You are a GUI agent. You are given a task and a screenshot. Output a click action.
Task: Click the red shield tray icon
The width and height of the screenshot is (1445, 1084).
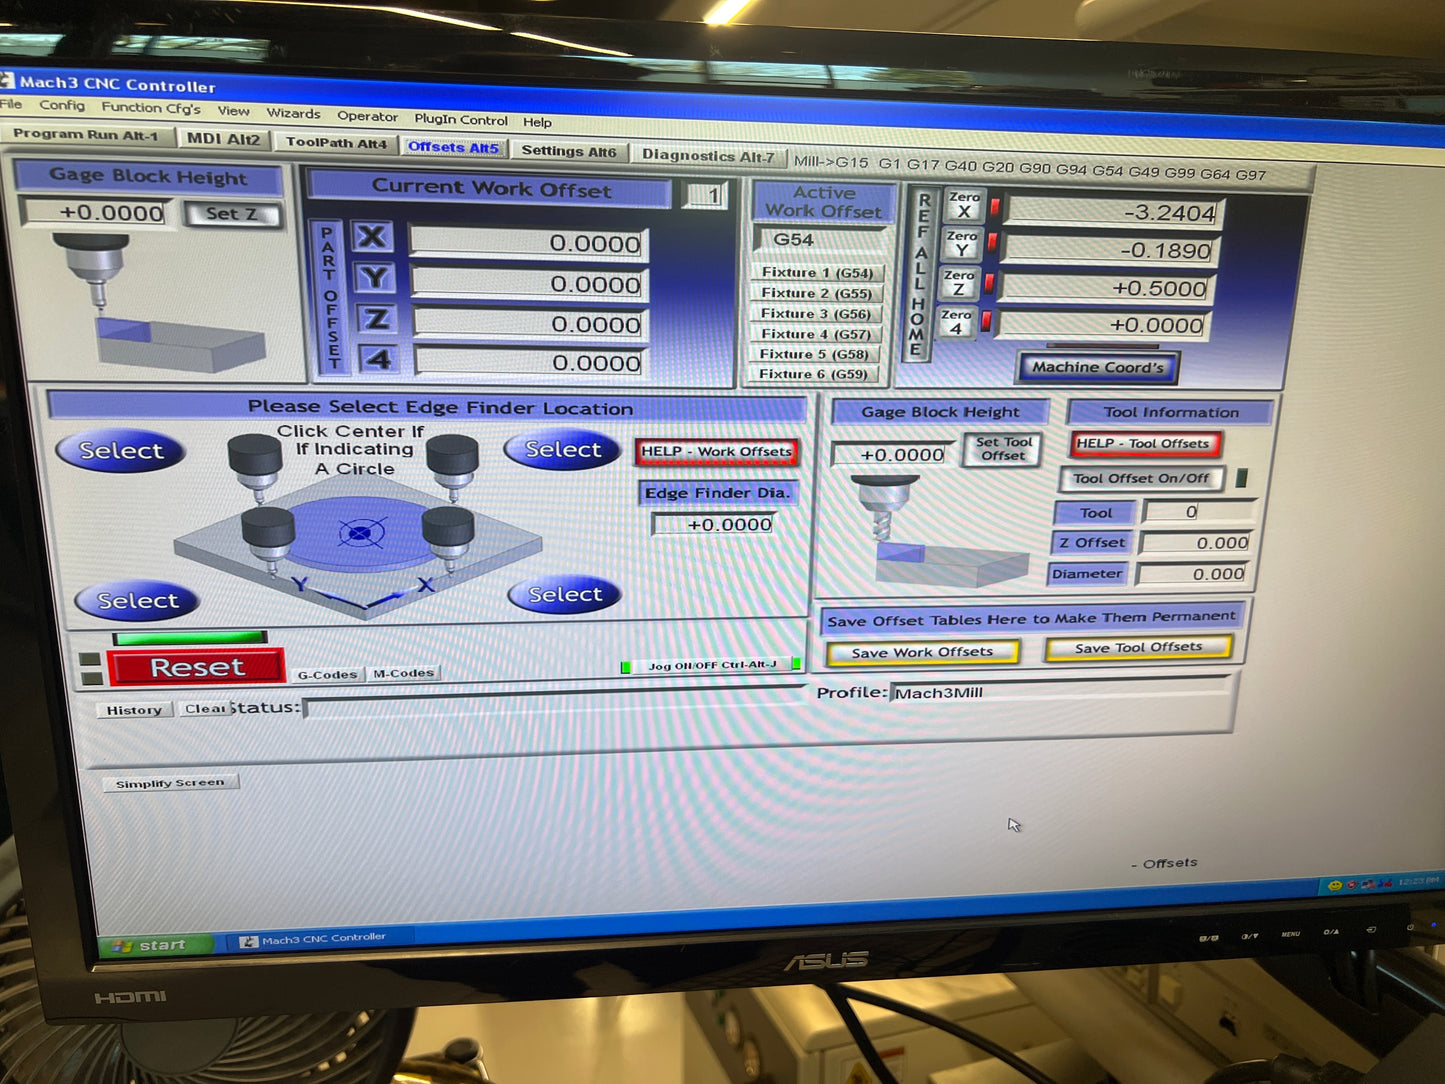(x=1351, y=884)
